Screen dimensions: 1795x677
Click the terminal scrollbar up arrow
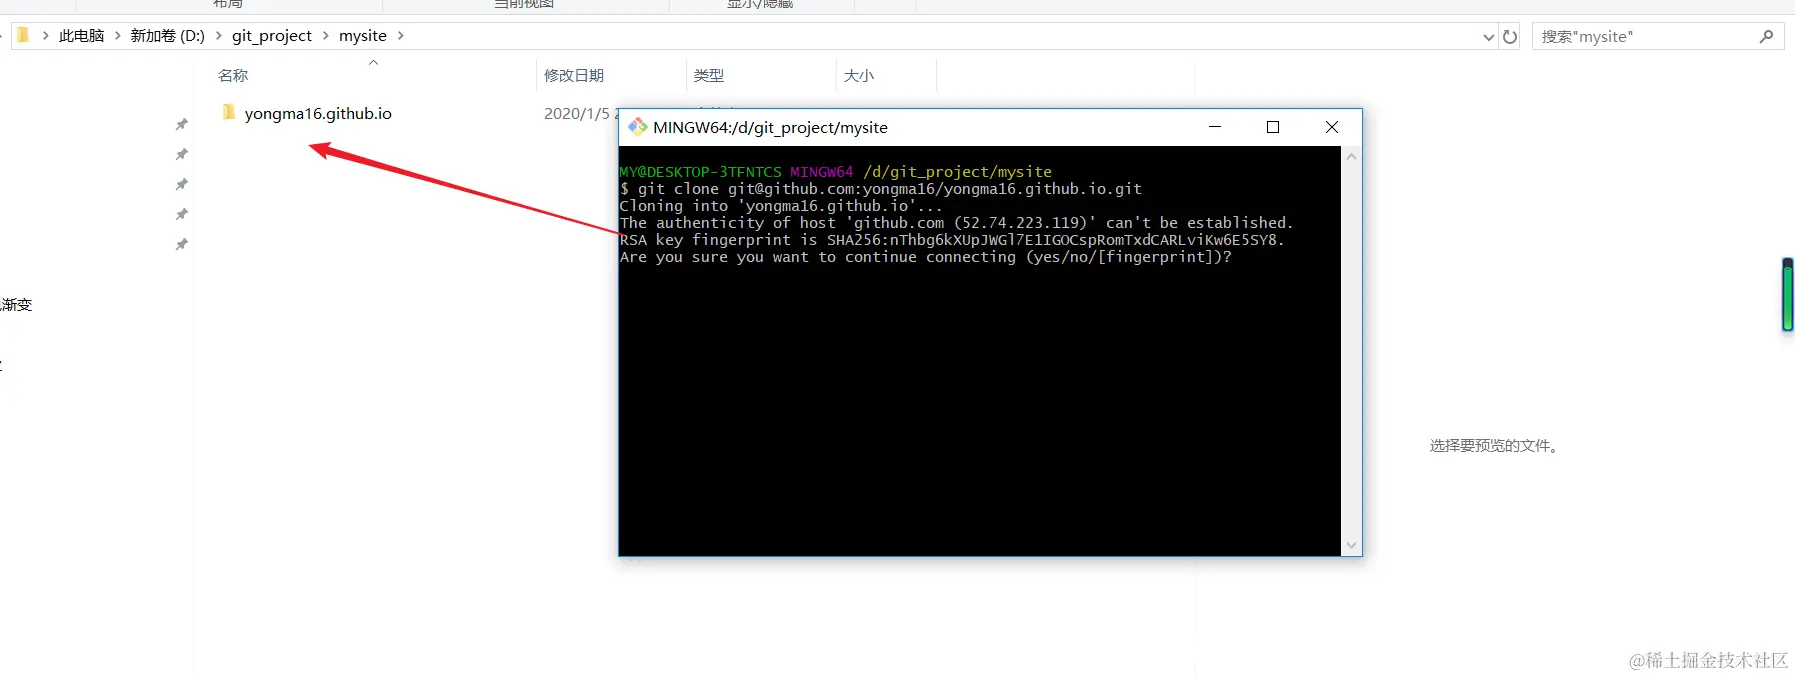[x=1352, y=156]
